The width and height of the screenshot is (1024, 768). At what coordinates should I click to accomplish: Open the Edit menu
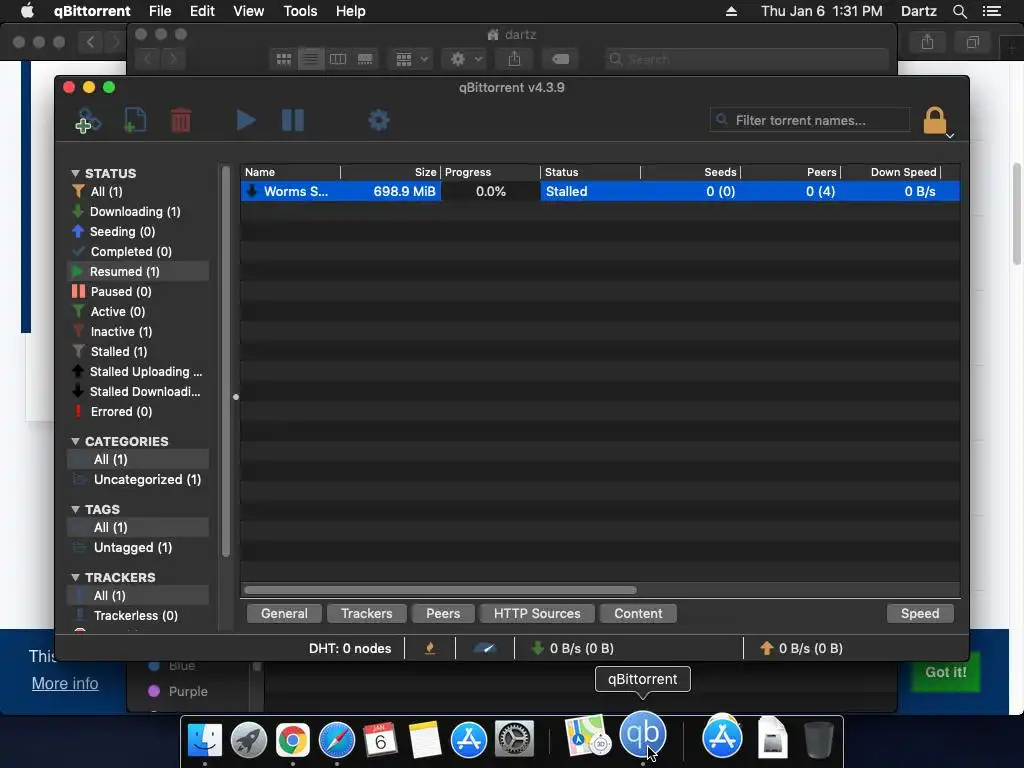click(x=202, y=11)
